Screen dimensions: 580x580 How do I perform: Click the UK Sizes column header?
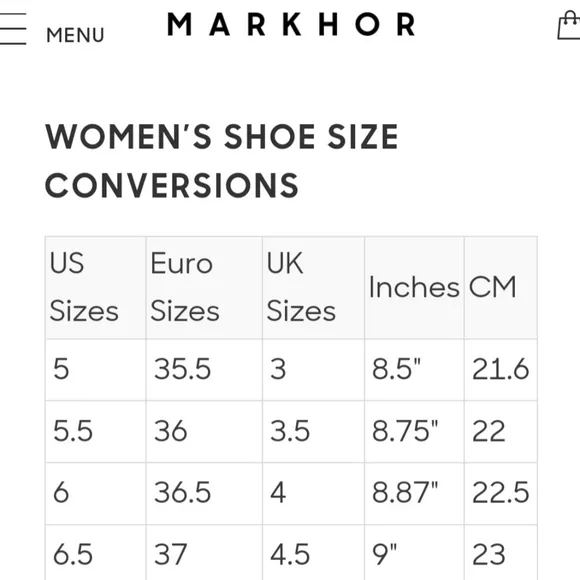point(314,287)
